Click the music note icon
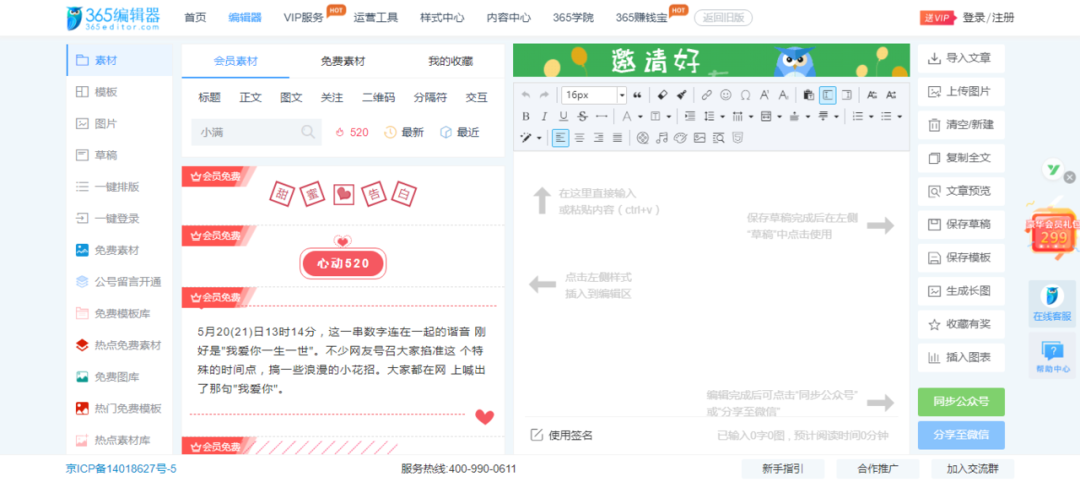This screenshot has height=482, width=1080. (x=661, y=138)
